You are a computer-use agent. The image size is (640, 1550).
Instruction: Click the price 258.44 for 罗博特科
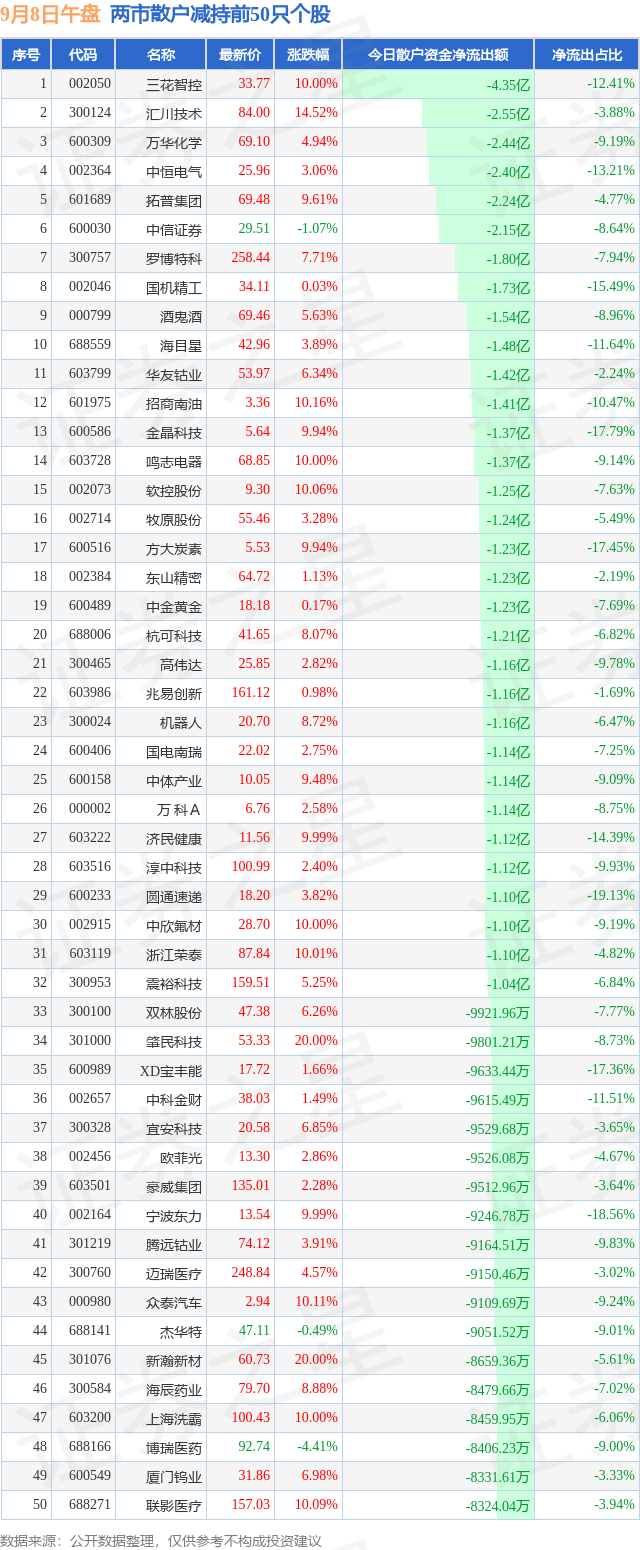251,258
